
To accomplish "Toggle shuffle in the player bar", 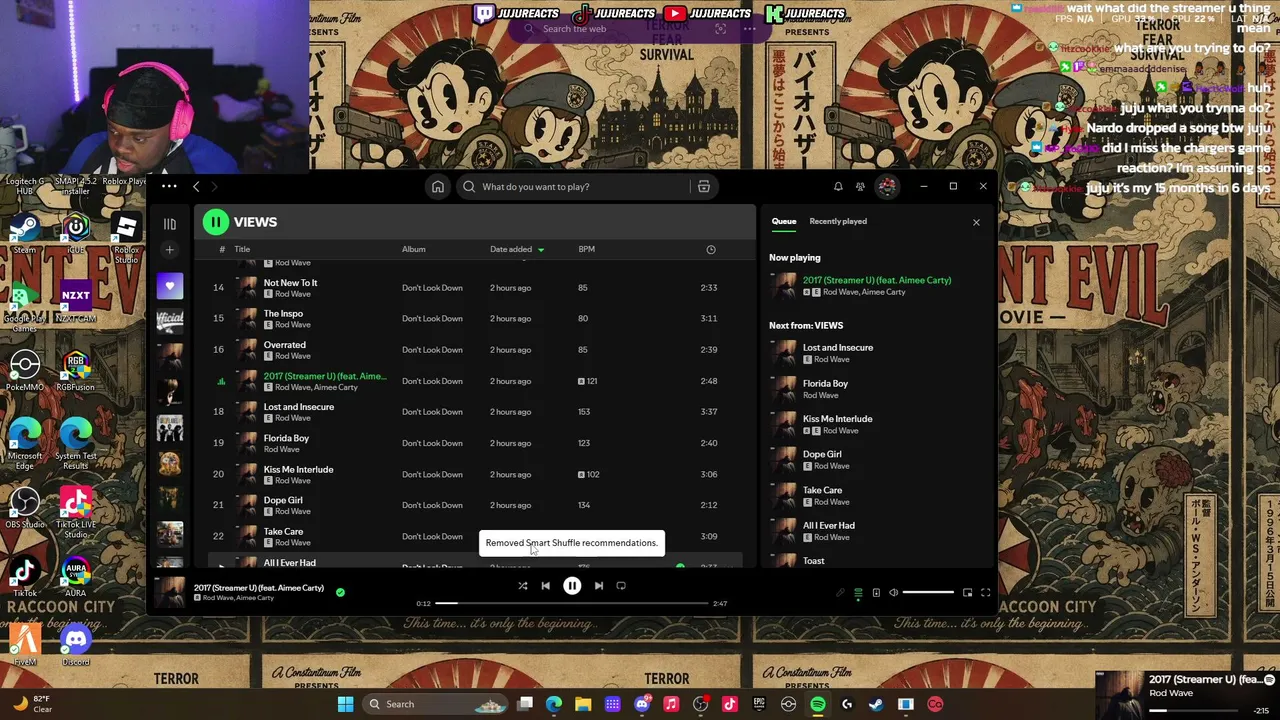I will tap(522, 586).
